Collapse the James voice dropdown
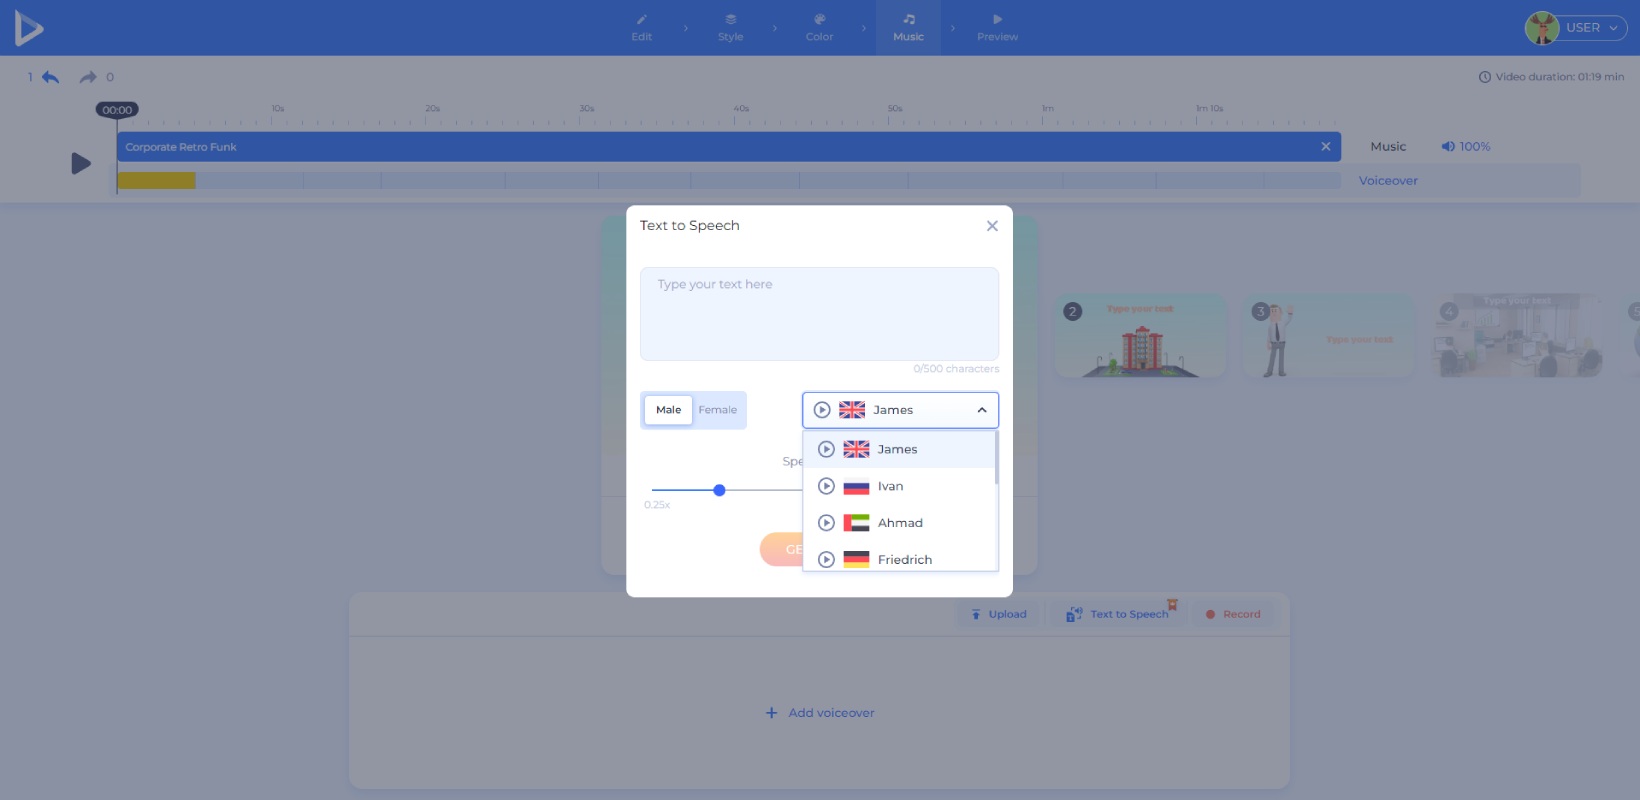Viewport: 1640px width, 800px height. pyautogui.click(x=982, y=410)
